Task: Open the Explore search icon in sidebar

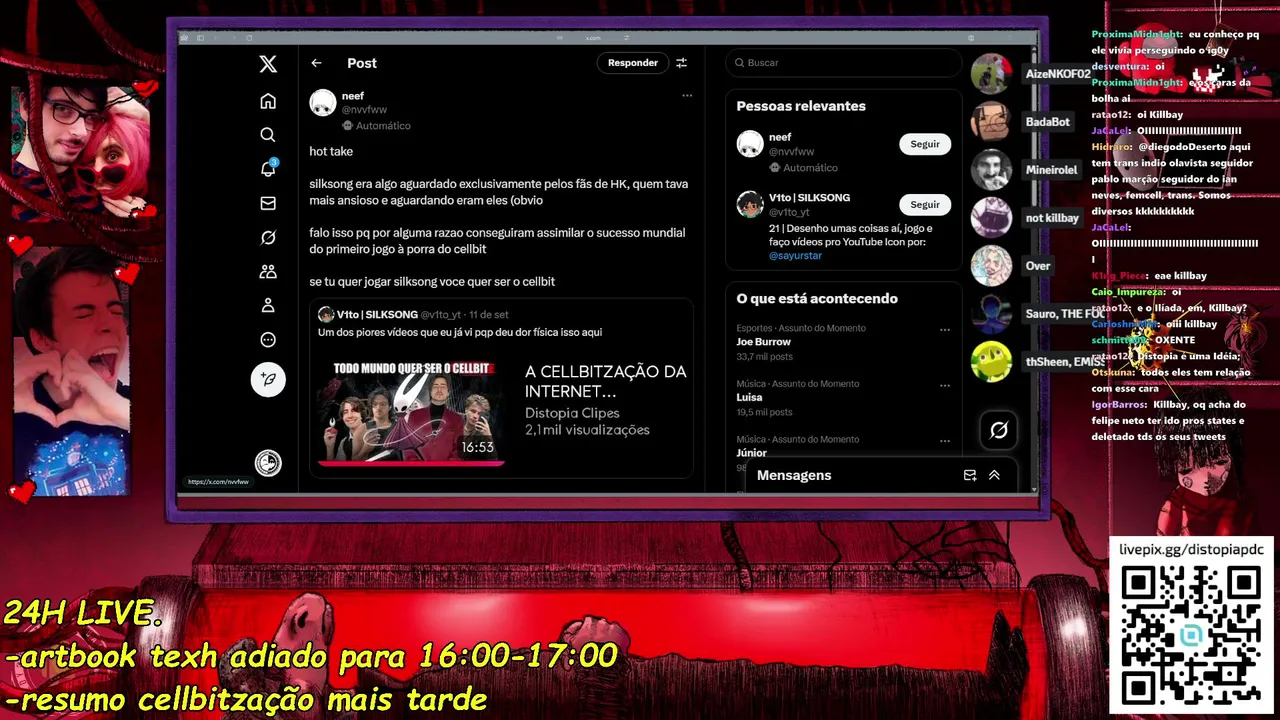Action: coord(268,135)
